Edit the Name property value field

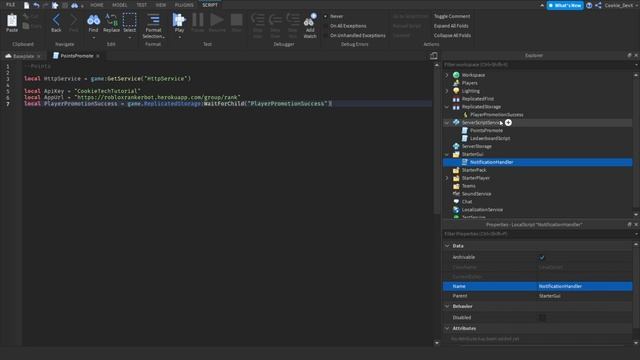[585, 287]
